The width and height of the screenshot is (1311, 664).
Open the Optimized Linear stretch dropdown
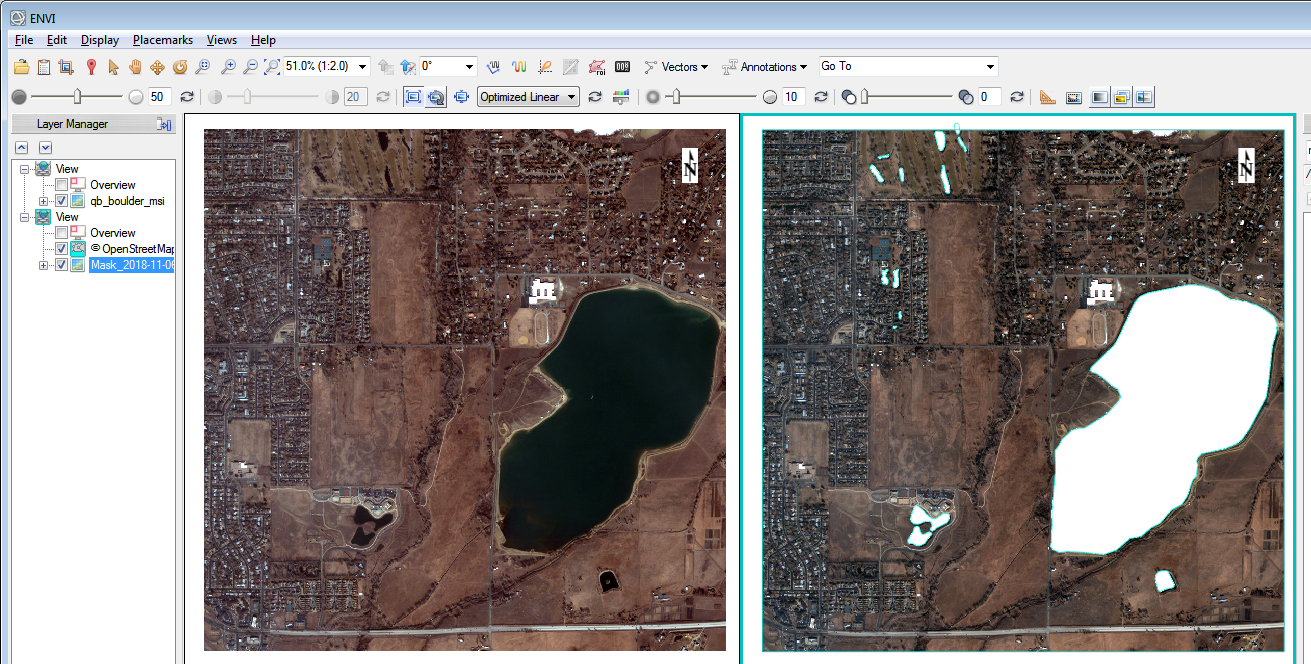click(571, 97)
